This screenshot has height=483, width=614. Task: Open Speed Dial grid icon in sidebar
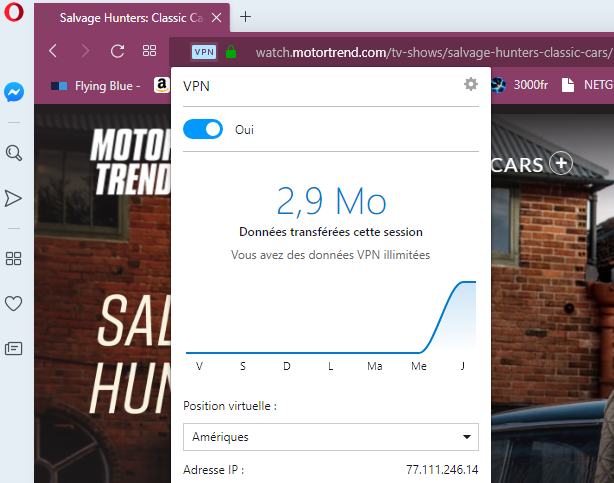pos(13,259)
